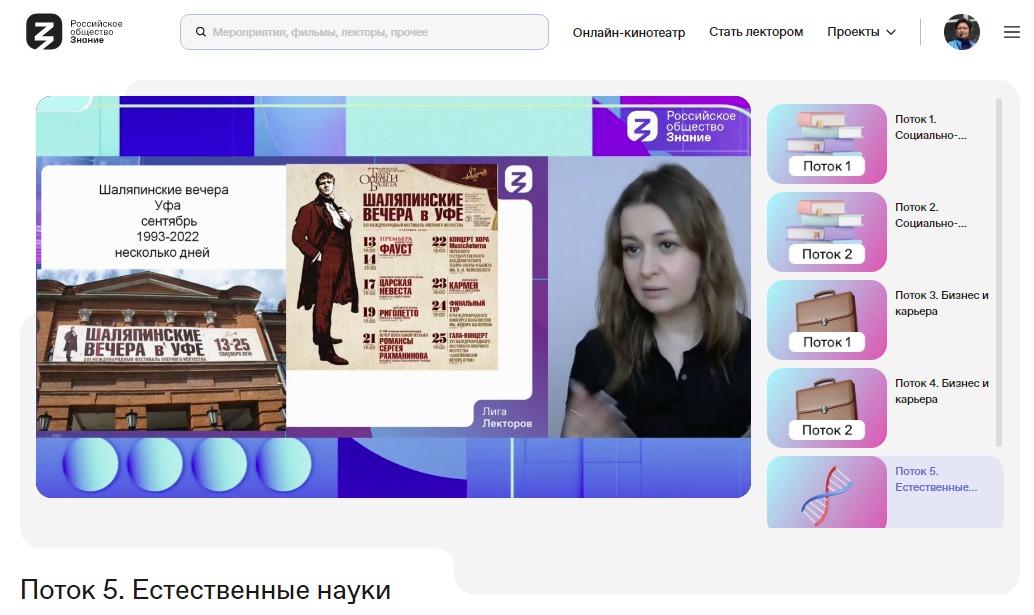Viewport: 1034px width, 615px height.
Task: Click the lecture video player
Action: (393, 297)
